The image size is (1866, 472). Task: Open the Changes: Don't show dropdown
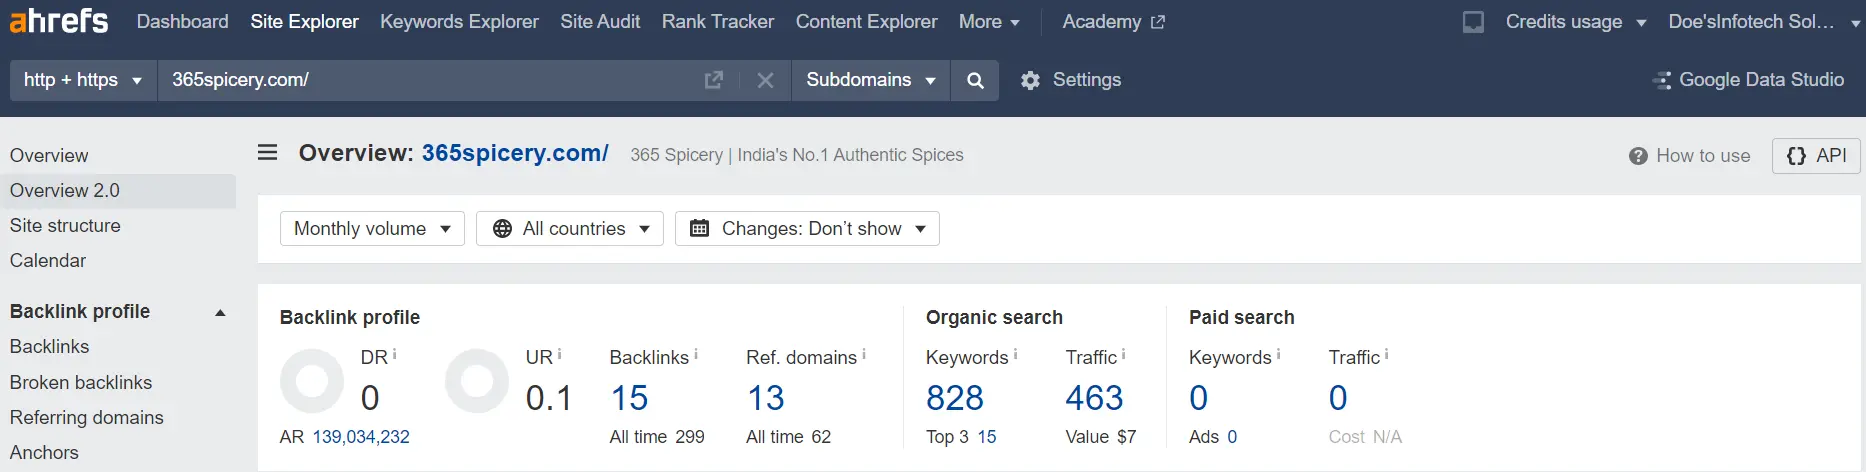pos(807,228)
